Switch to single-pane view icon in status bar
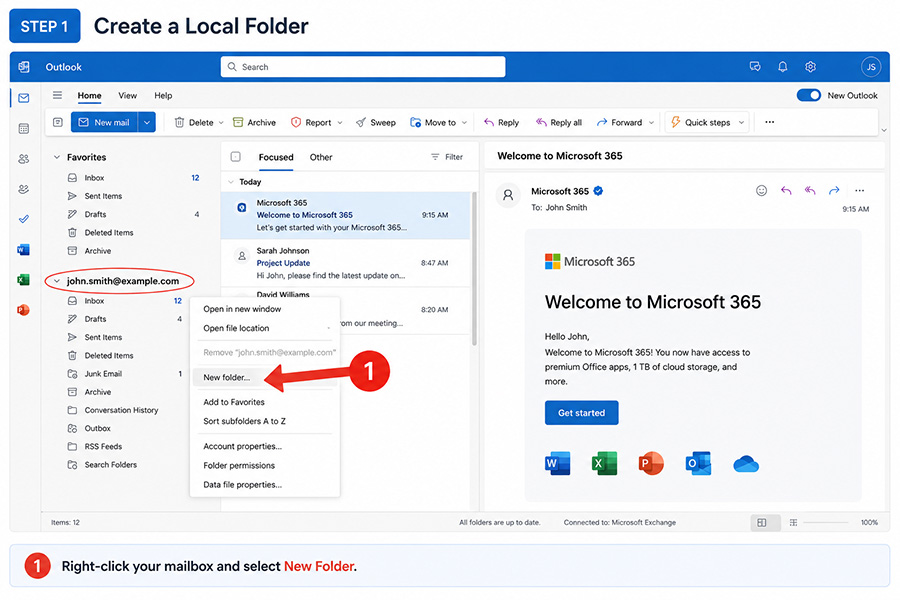Image resolution: width=900 pixels, height=600 pixels. 762,522
